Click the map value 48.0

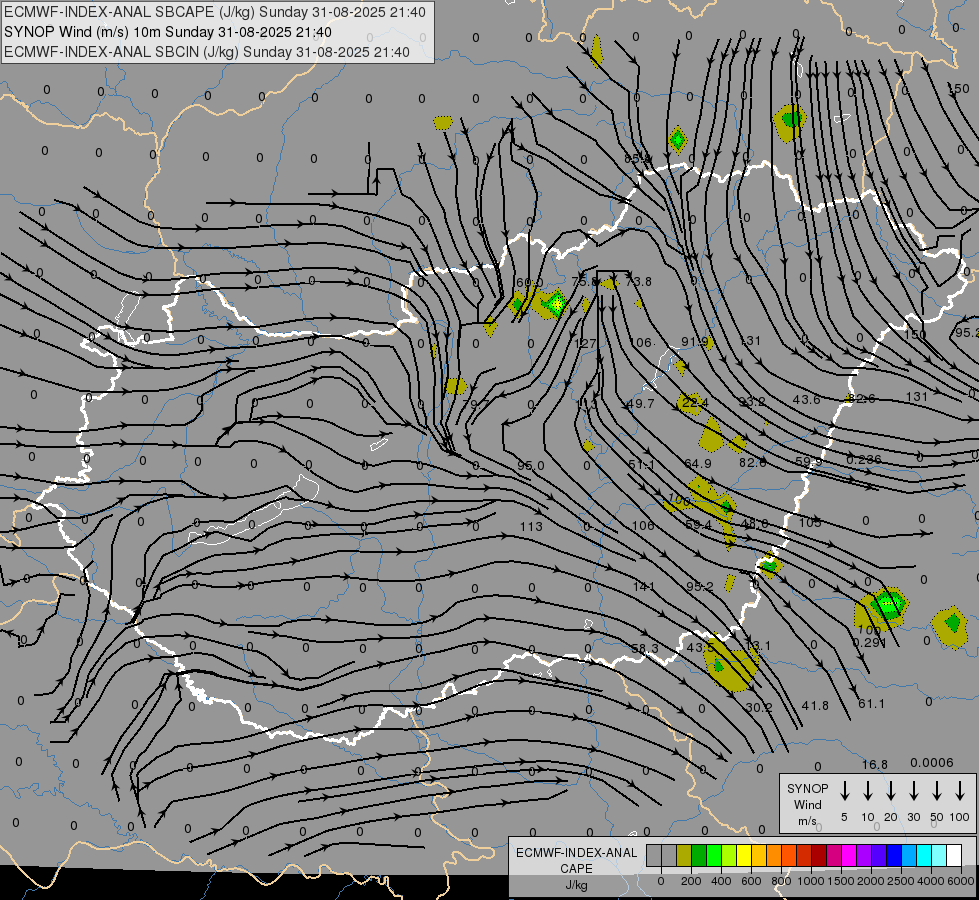pyautogui.click(x=754, y=524)
